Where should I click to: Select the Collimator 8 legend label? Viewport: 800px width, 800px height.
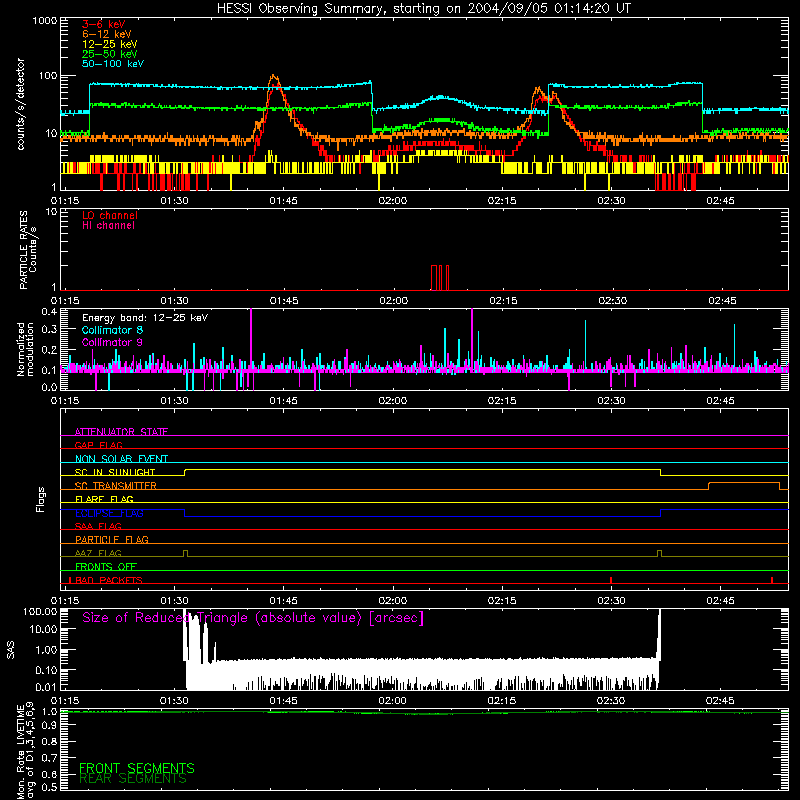click(112, 330)
